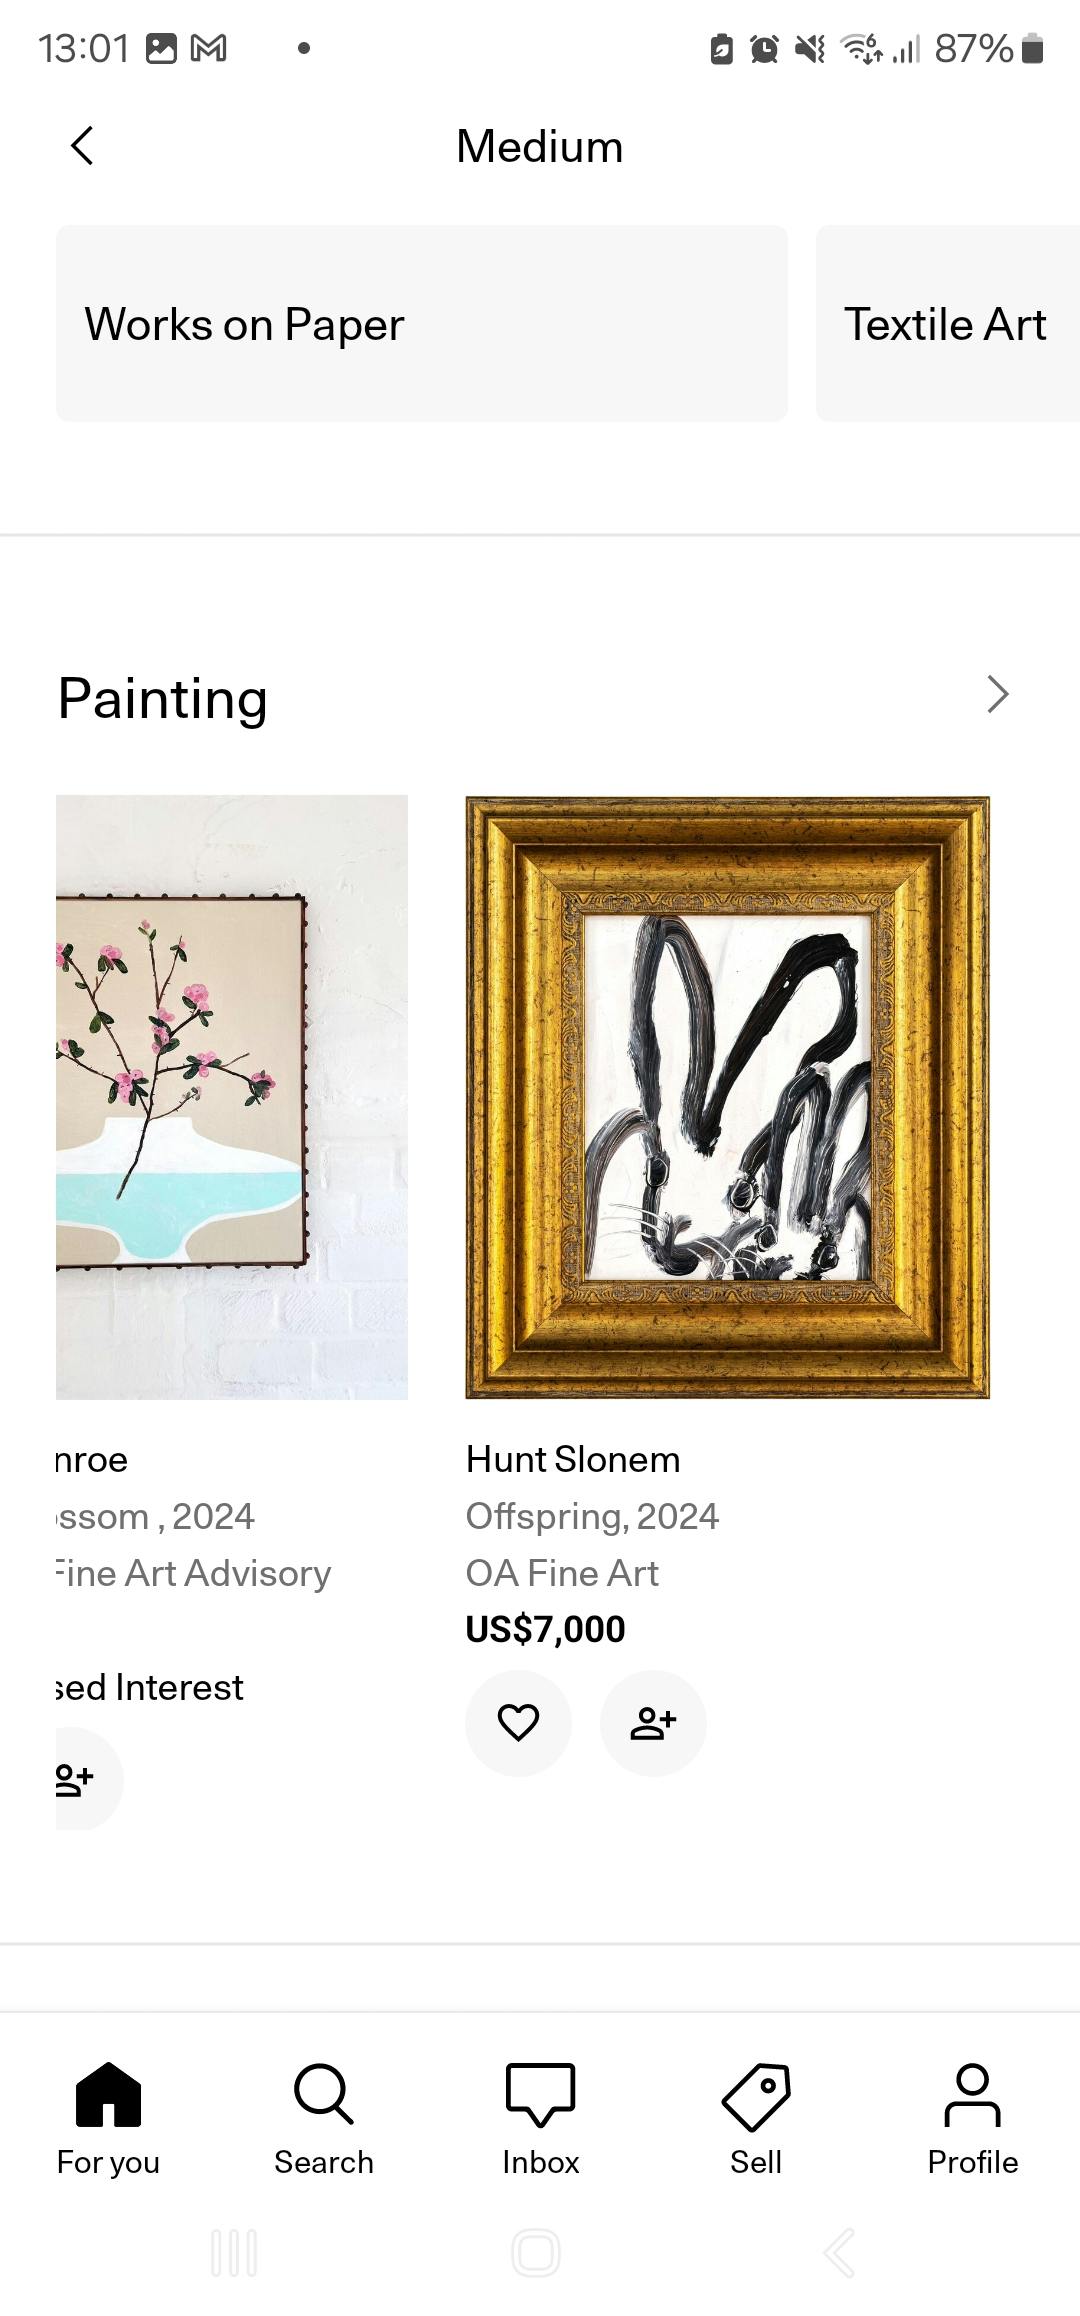Tap the Painting section heading

pyautogui.click(x=163, y=698)
